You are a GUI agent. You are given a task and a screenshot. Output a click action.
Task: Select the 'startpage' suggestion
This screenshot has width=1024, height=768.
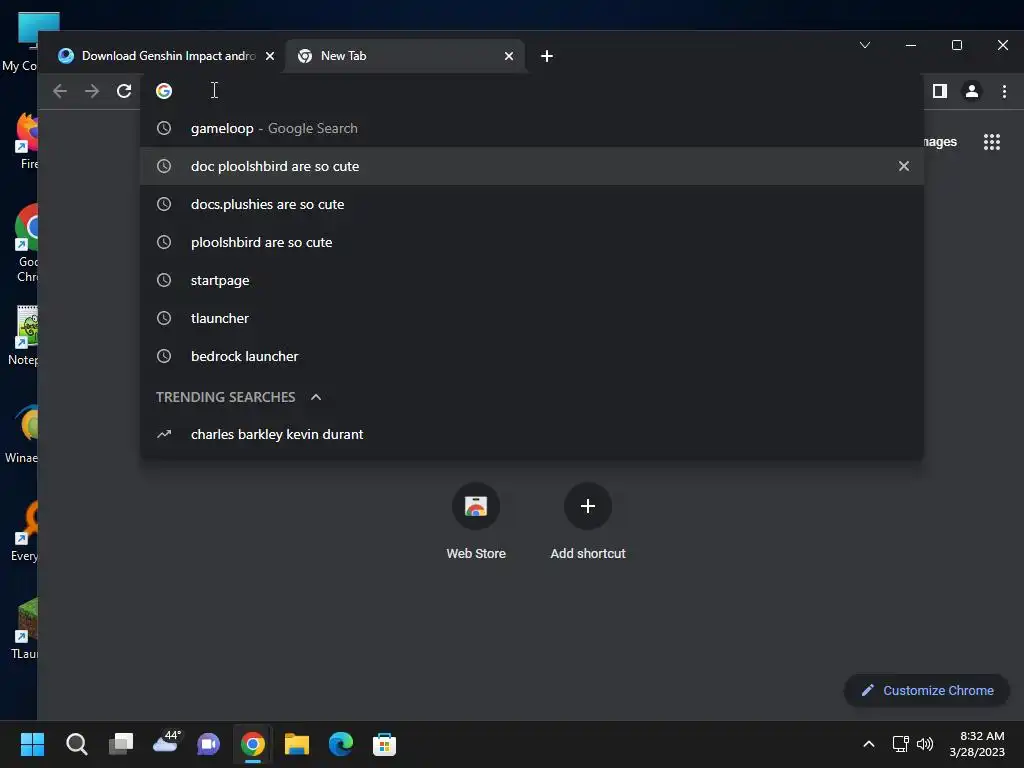[x=532, y=280]
